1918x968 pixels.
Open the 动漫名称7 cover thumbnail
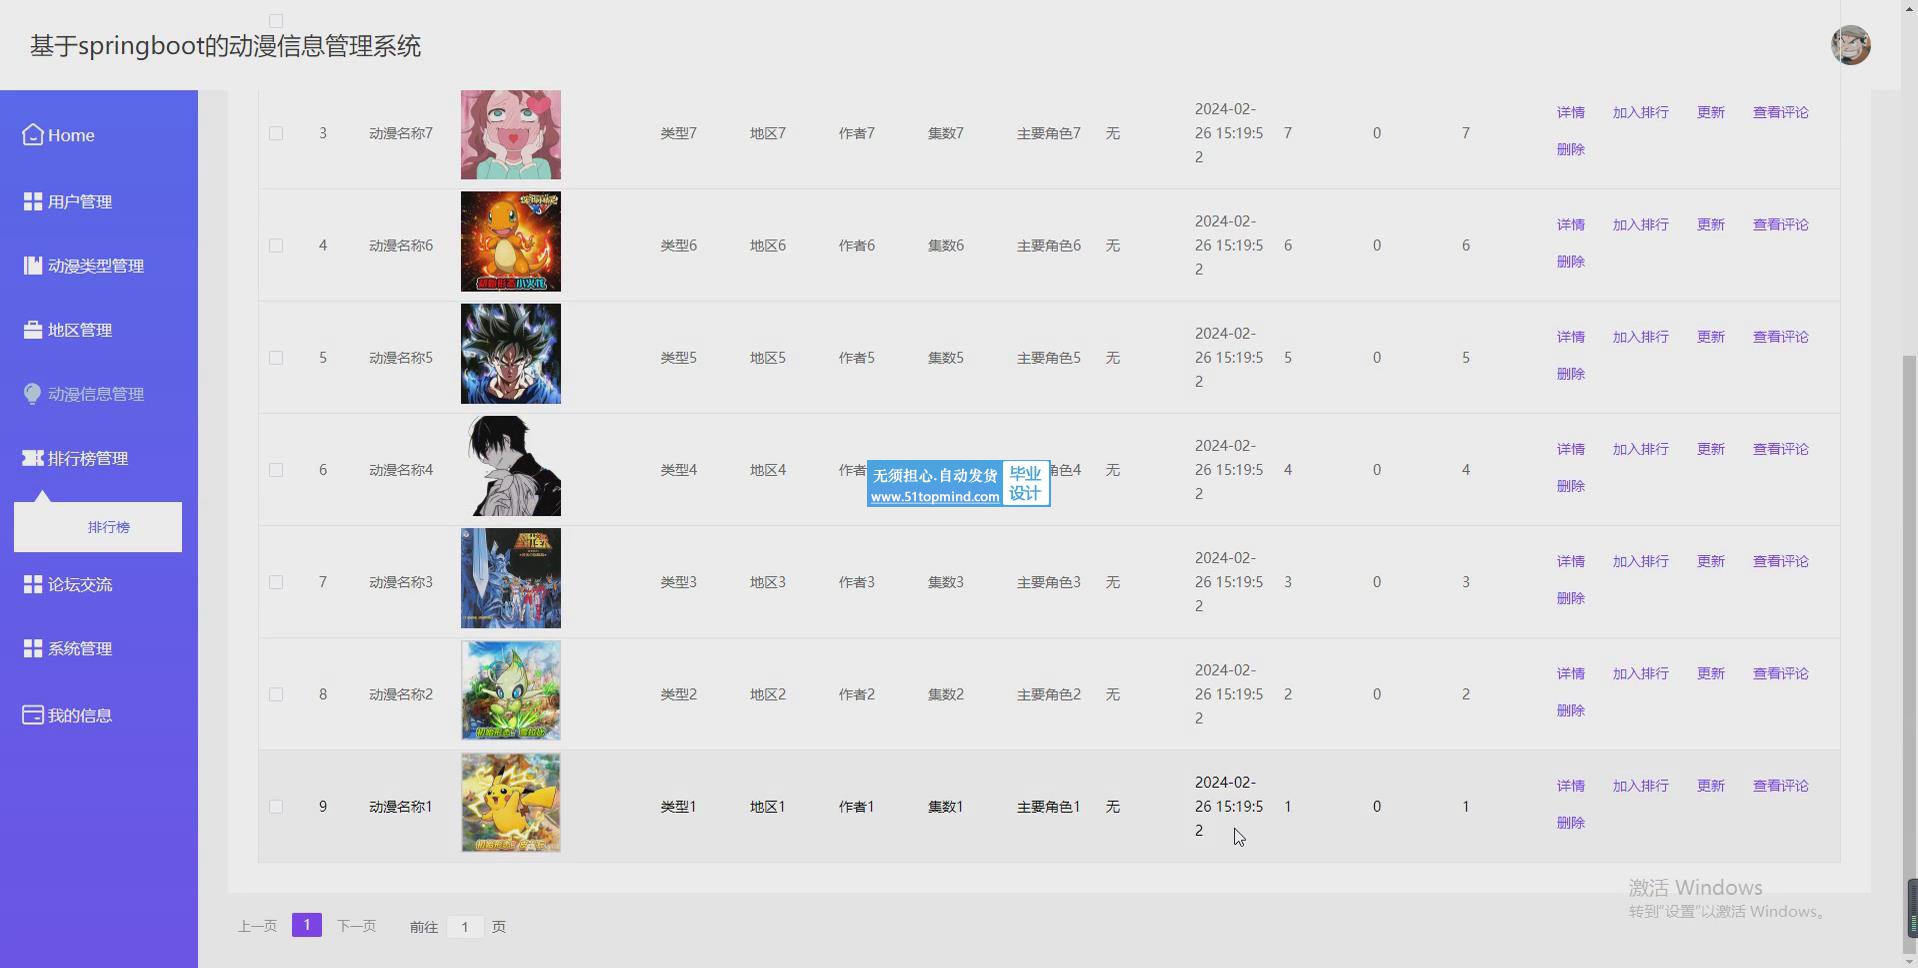click(x=511, y=134)
